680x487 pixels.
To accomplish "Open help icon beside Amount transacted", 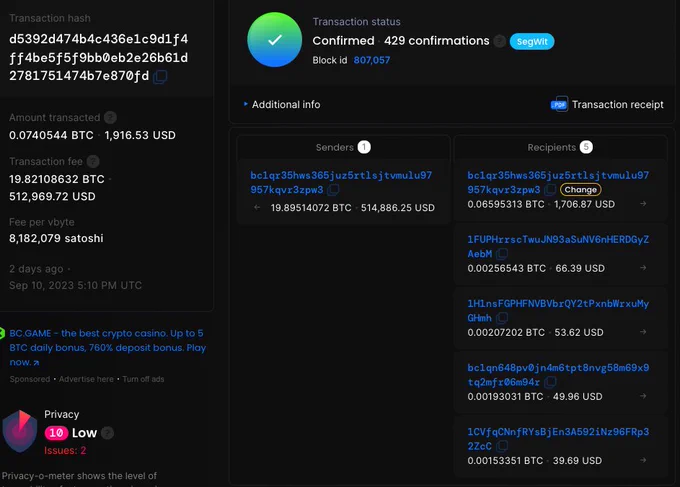I will tap(110, 118).
